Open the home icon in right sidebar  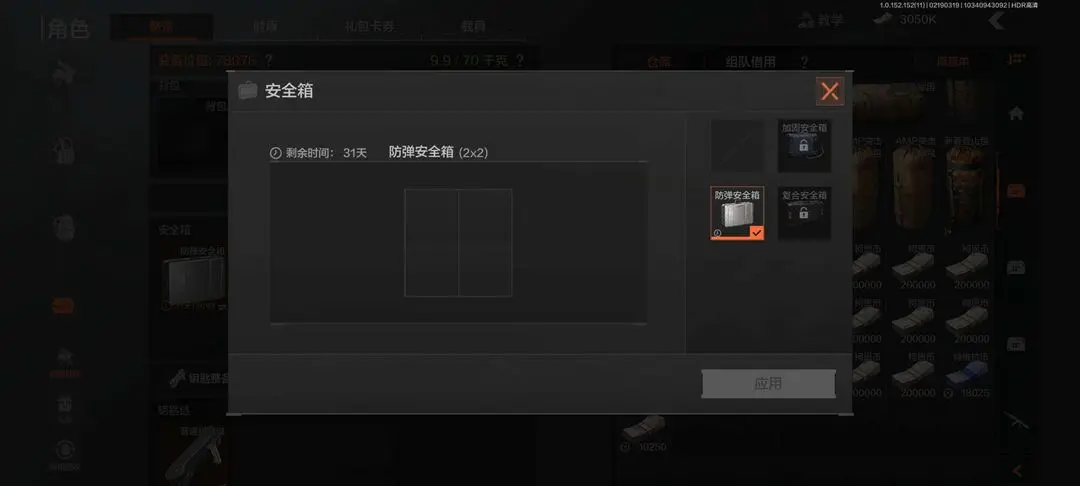pyautogui.click(x=1016, y=113)
